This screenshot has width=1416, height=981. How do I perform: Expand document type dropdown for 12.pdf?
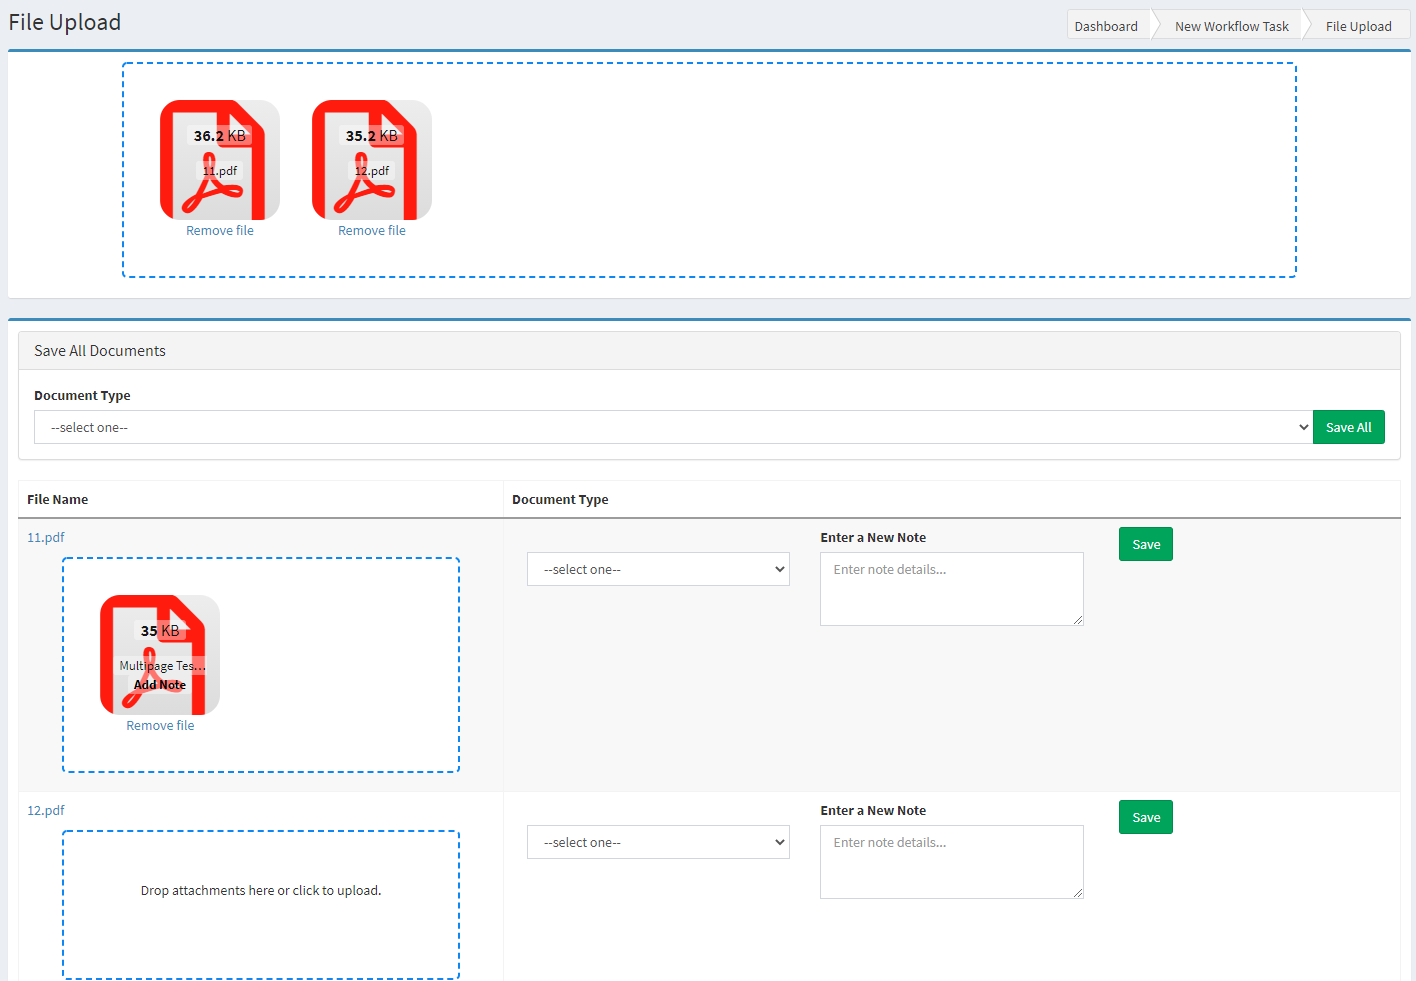click(x=658, y=842)
